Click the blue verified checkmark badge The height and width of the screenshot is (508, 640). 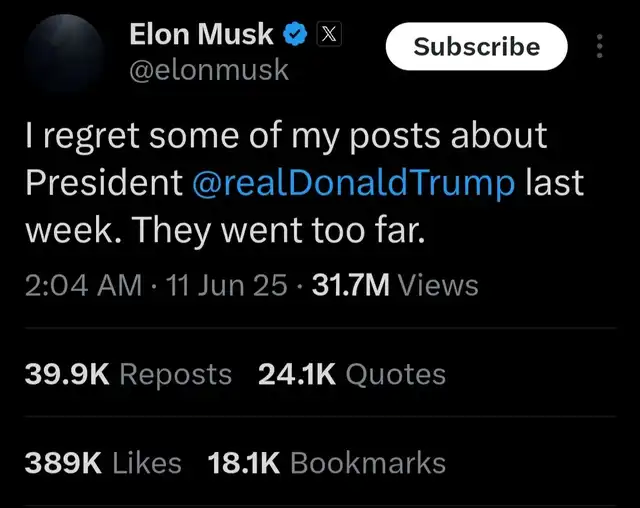pyautogui.click(x=294, y=35)
